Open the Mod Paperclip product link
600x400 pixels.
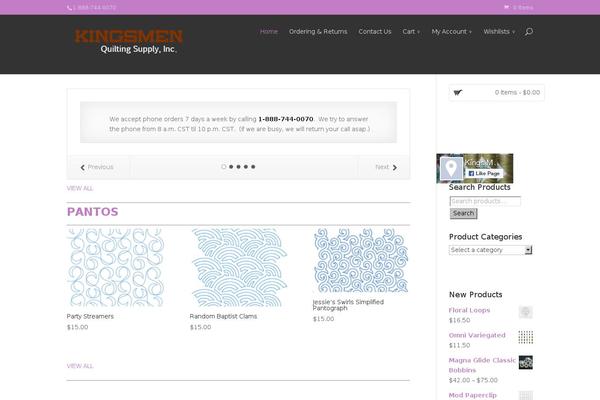[473, 395]
